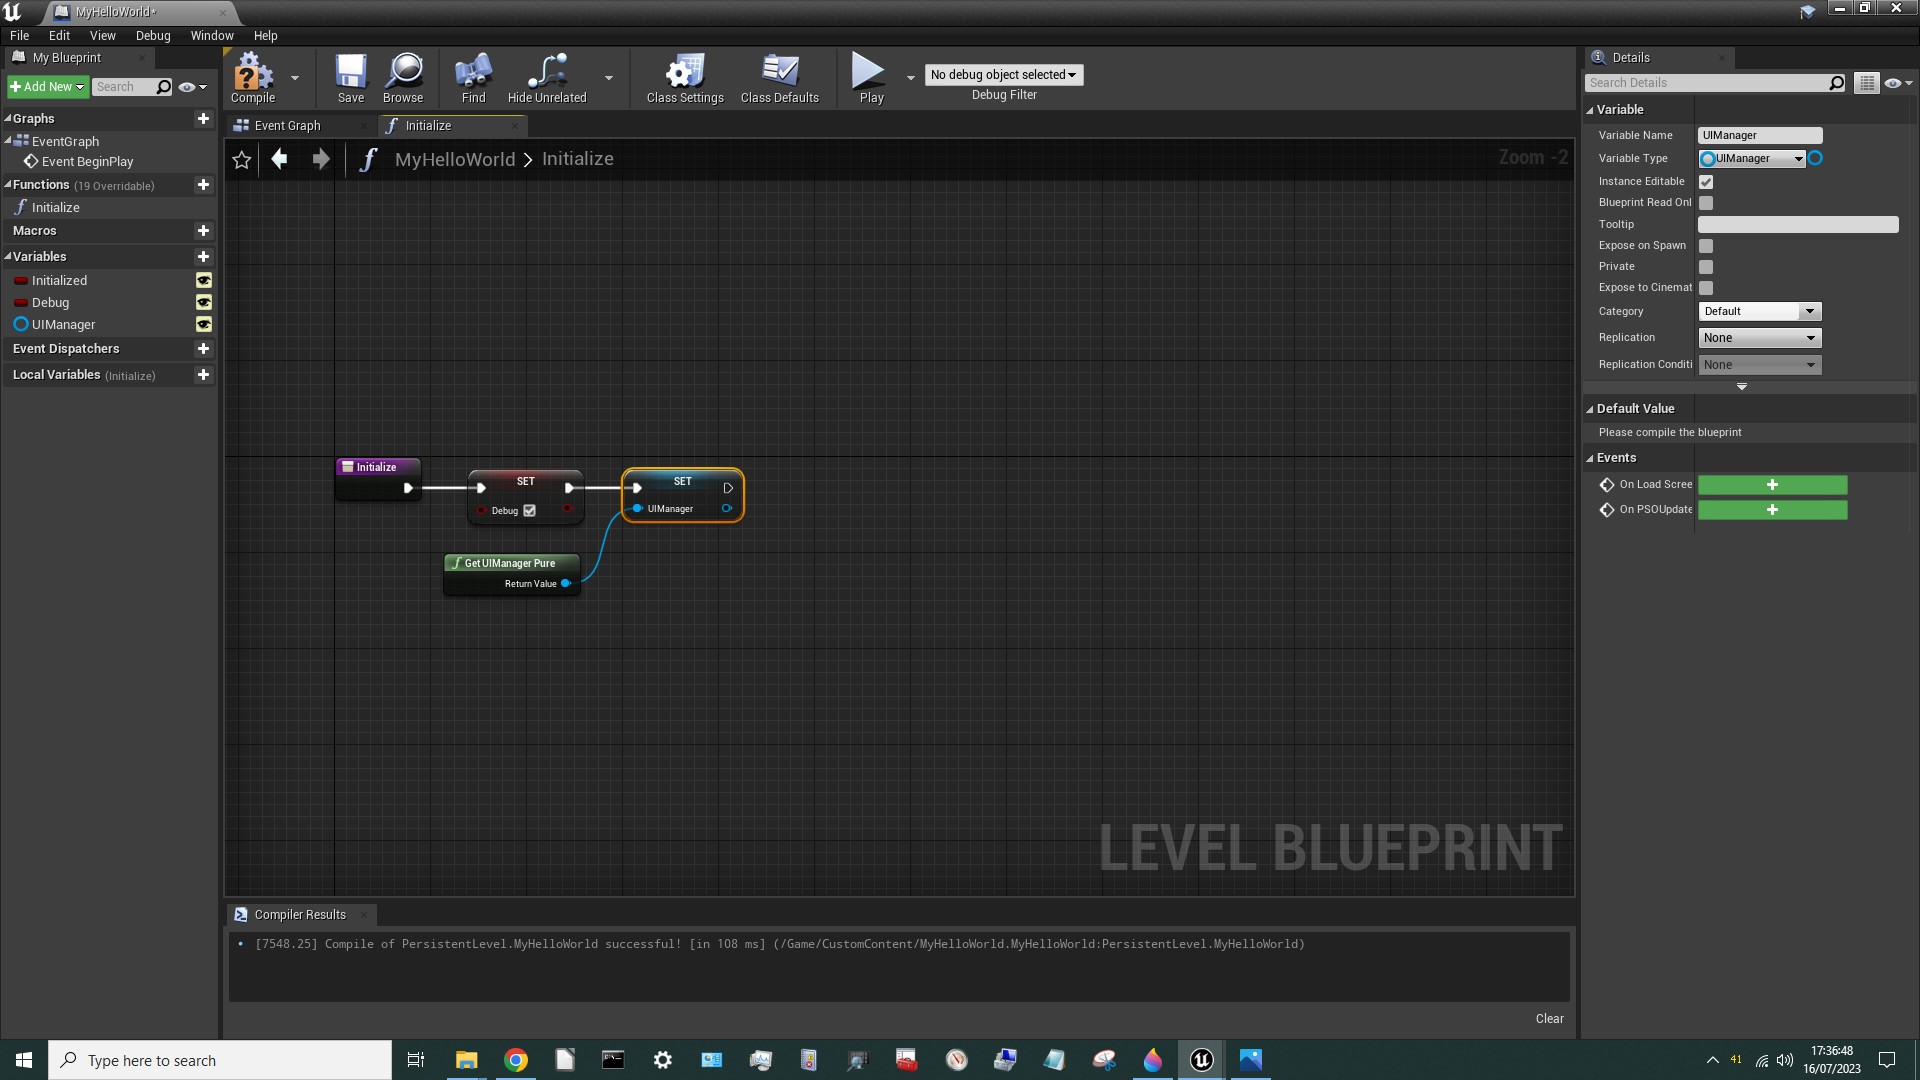
Task: Open the Debug menu
Action: pos(153,36)
